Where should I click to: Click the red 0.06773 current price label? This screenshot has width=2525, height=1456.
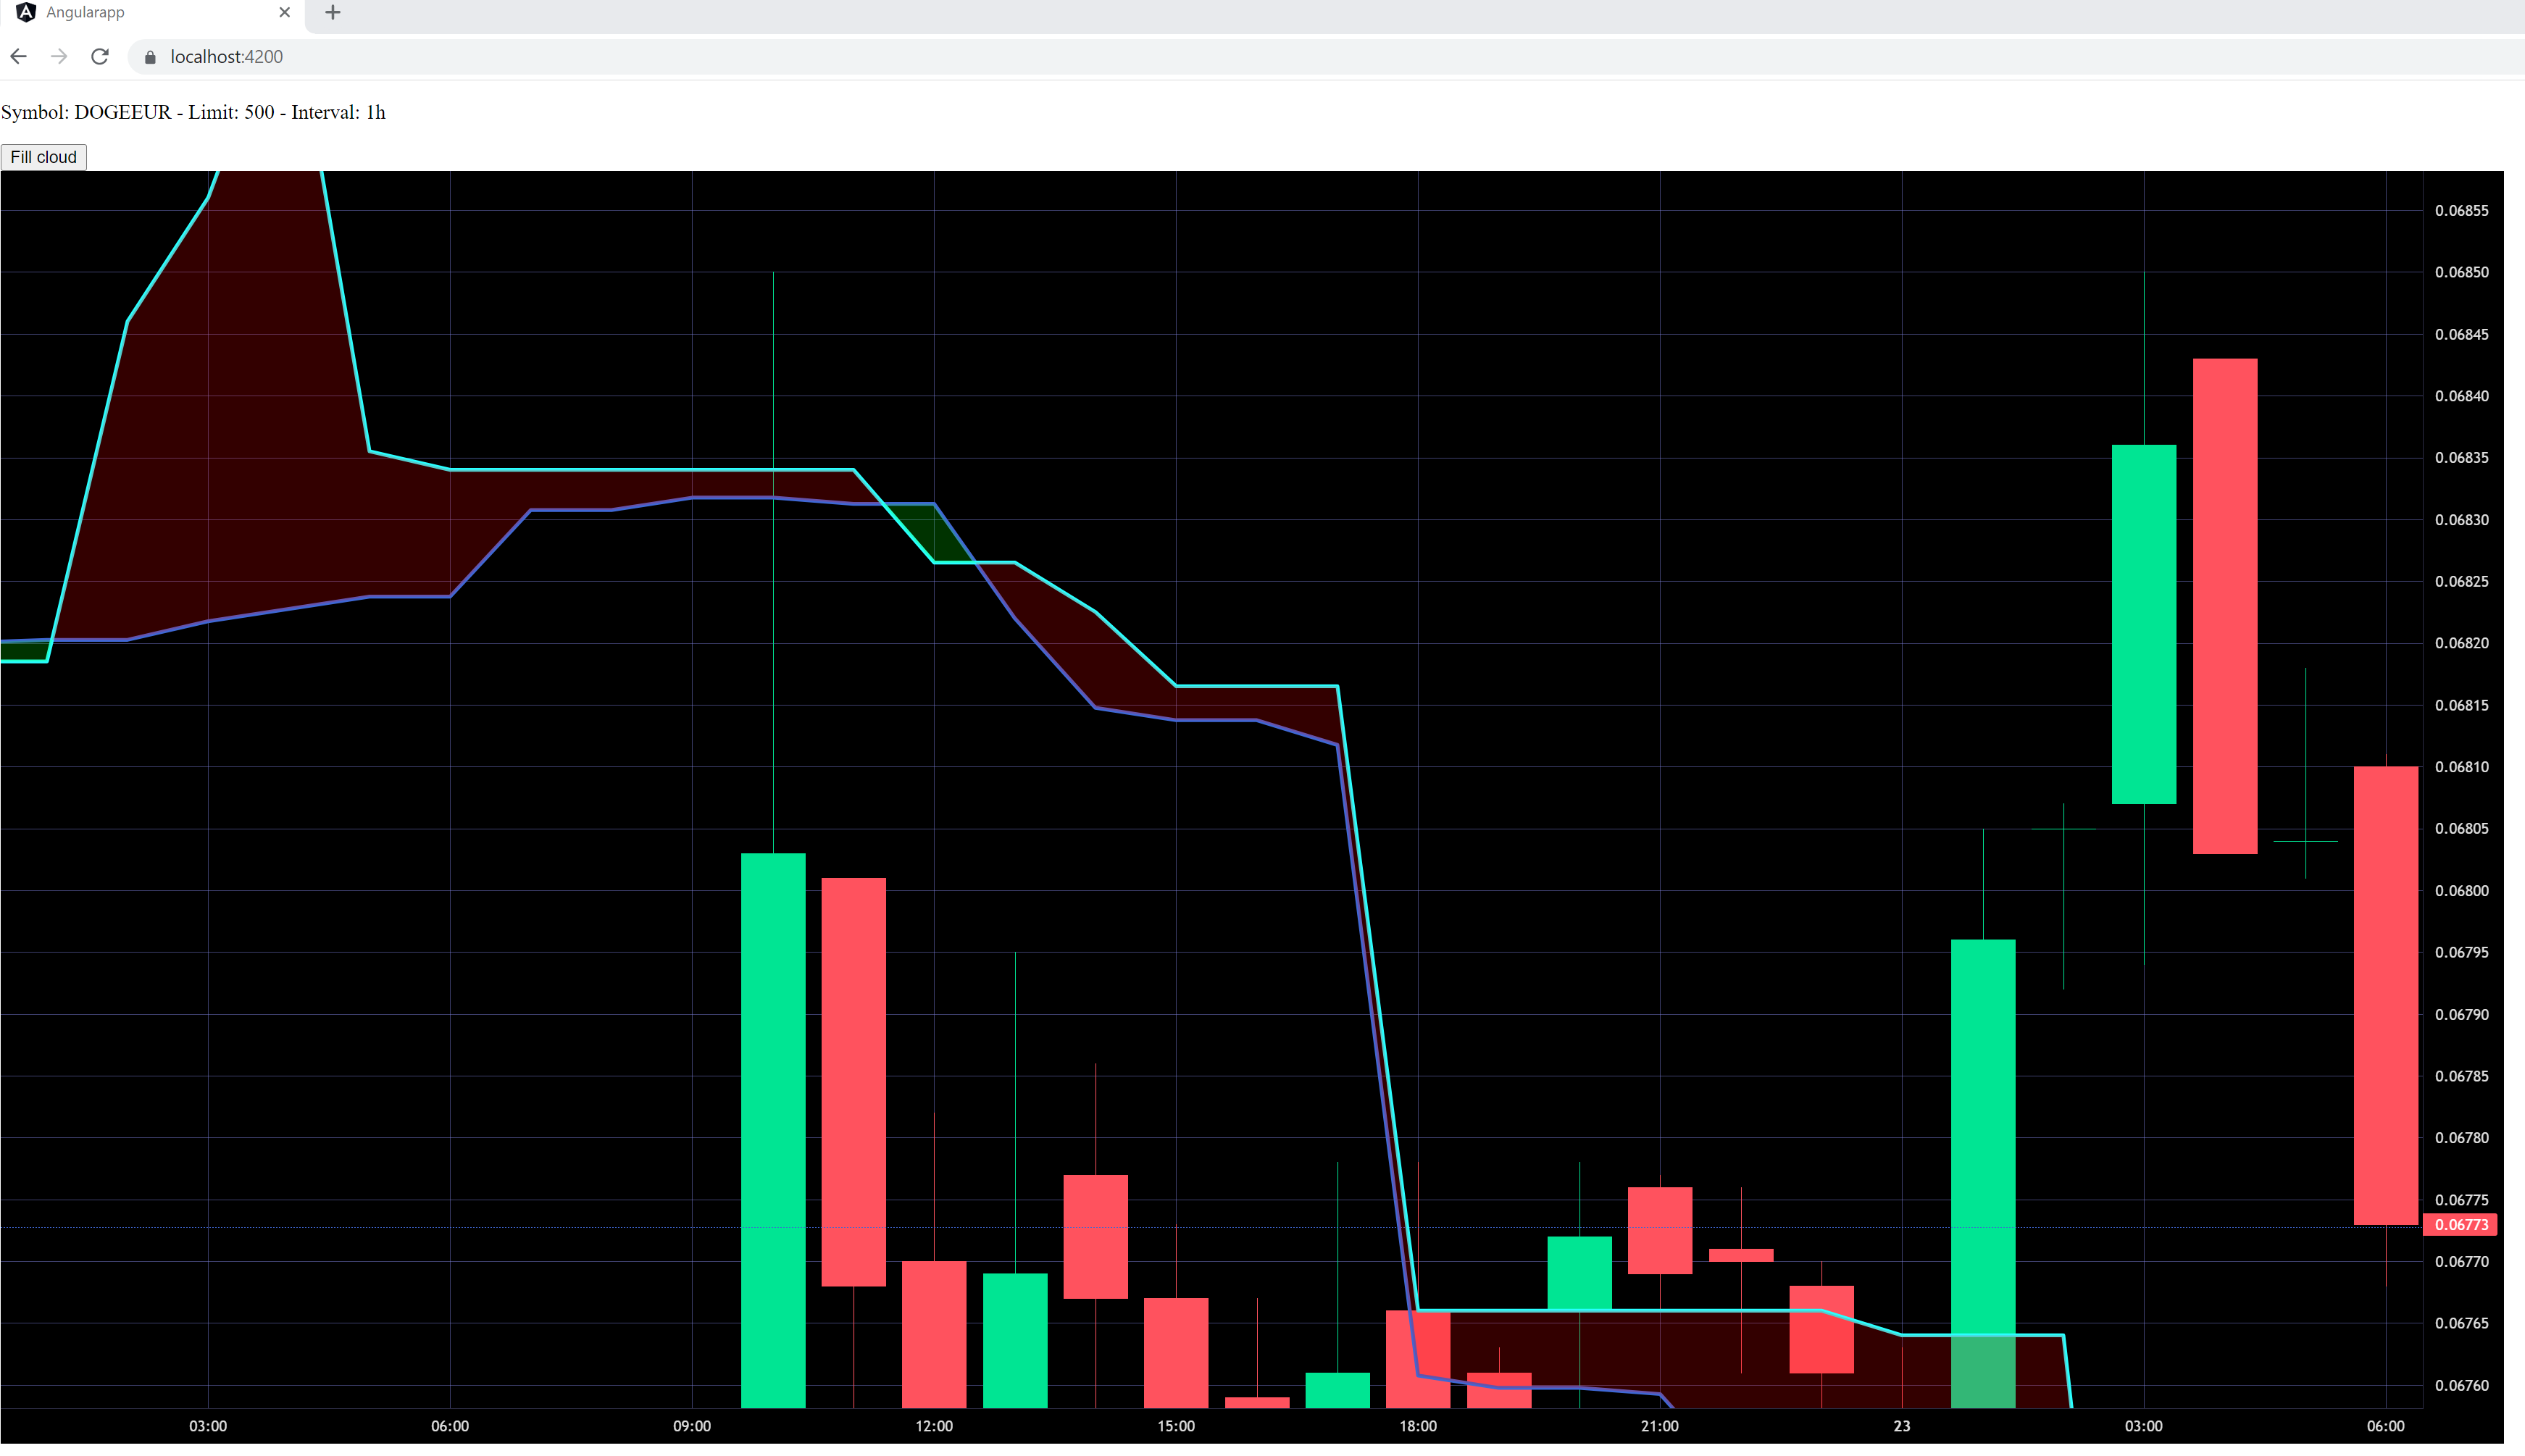(x=2460, y=1225)
